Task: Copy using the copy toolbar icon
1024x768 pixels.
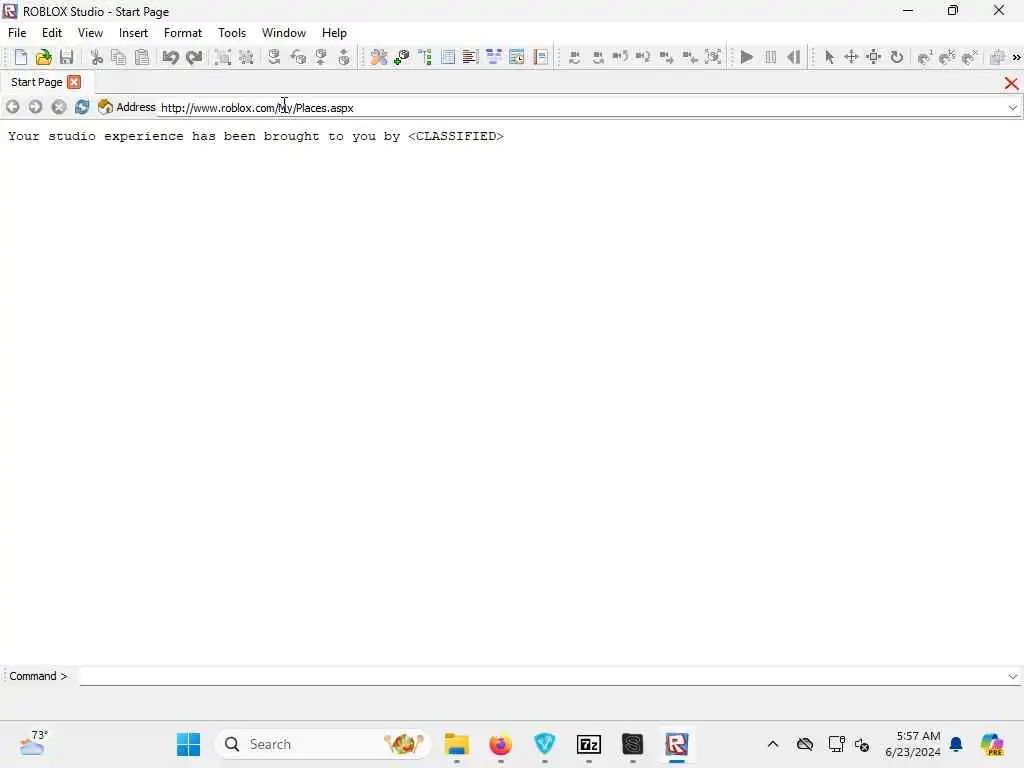Action: coord(119,57)
